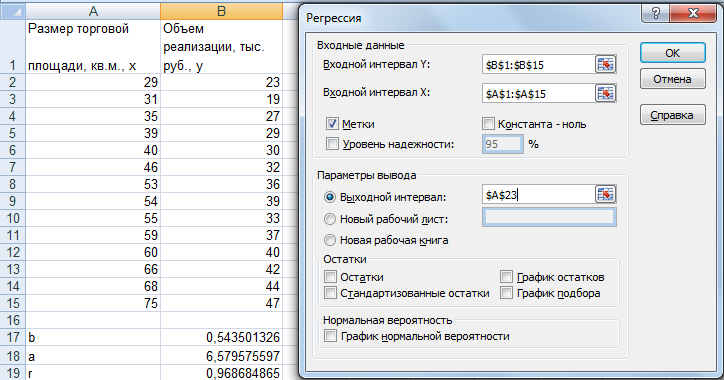Check the Остатки checkbox
Viewport: 724px width, 380px height.
click(330, 277)
